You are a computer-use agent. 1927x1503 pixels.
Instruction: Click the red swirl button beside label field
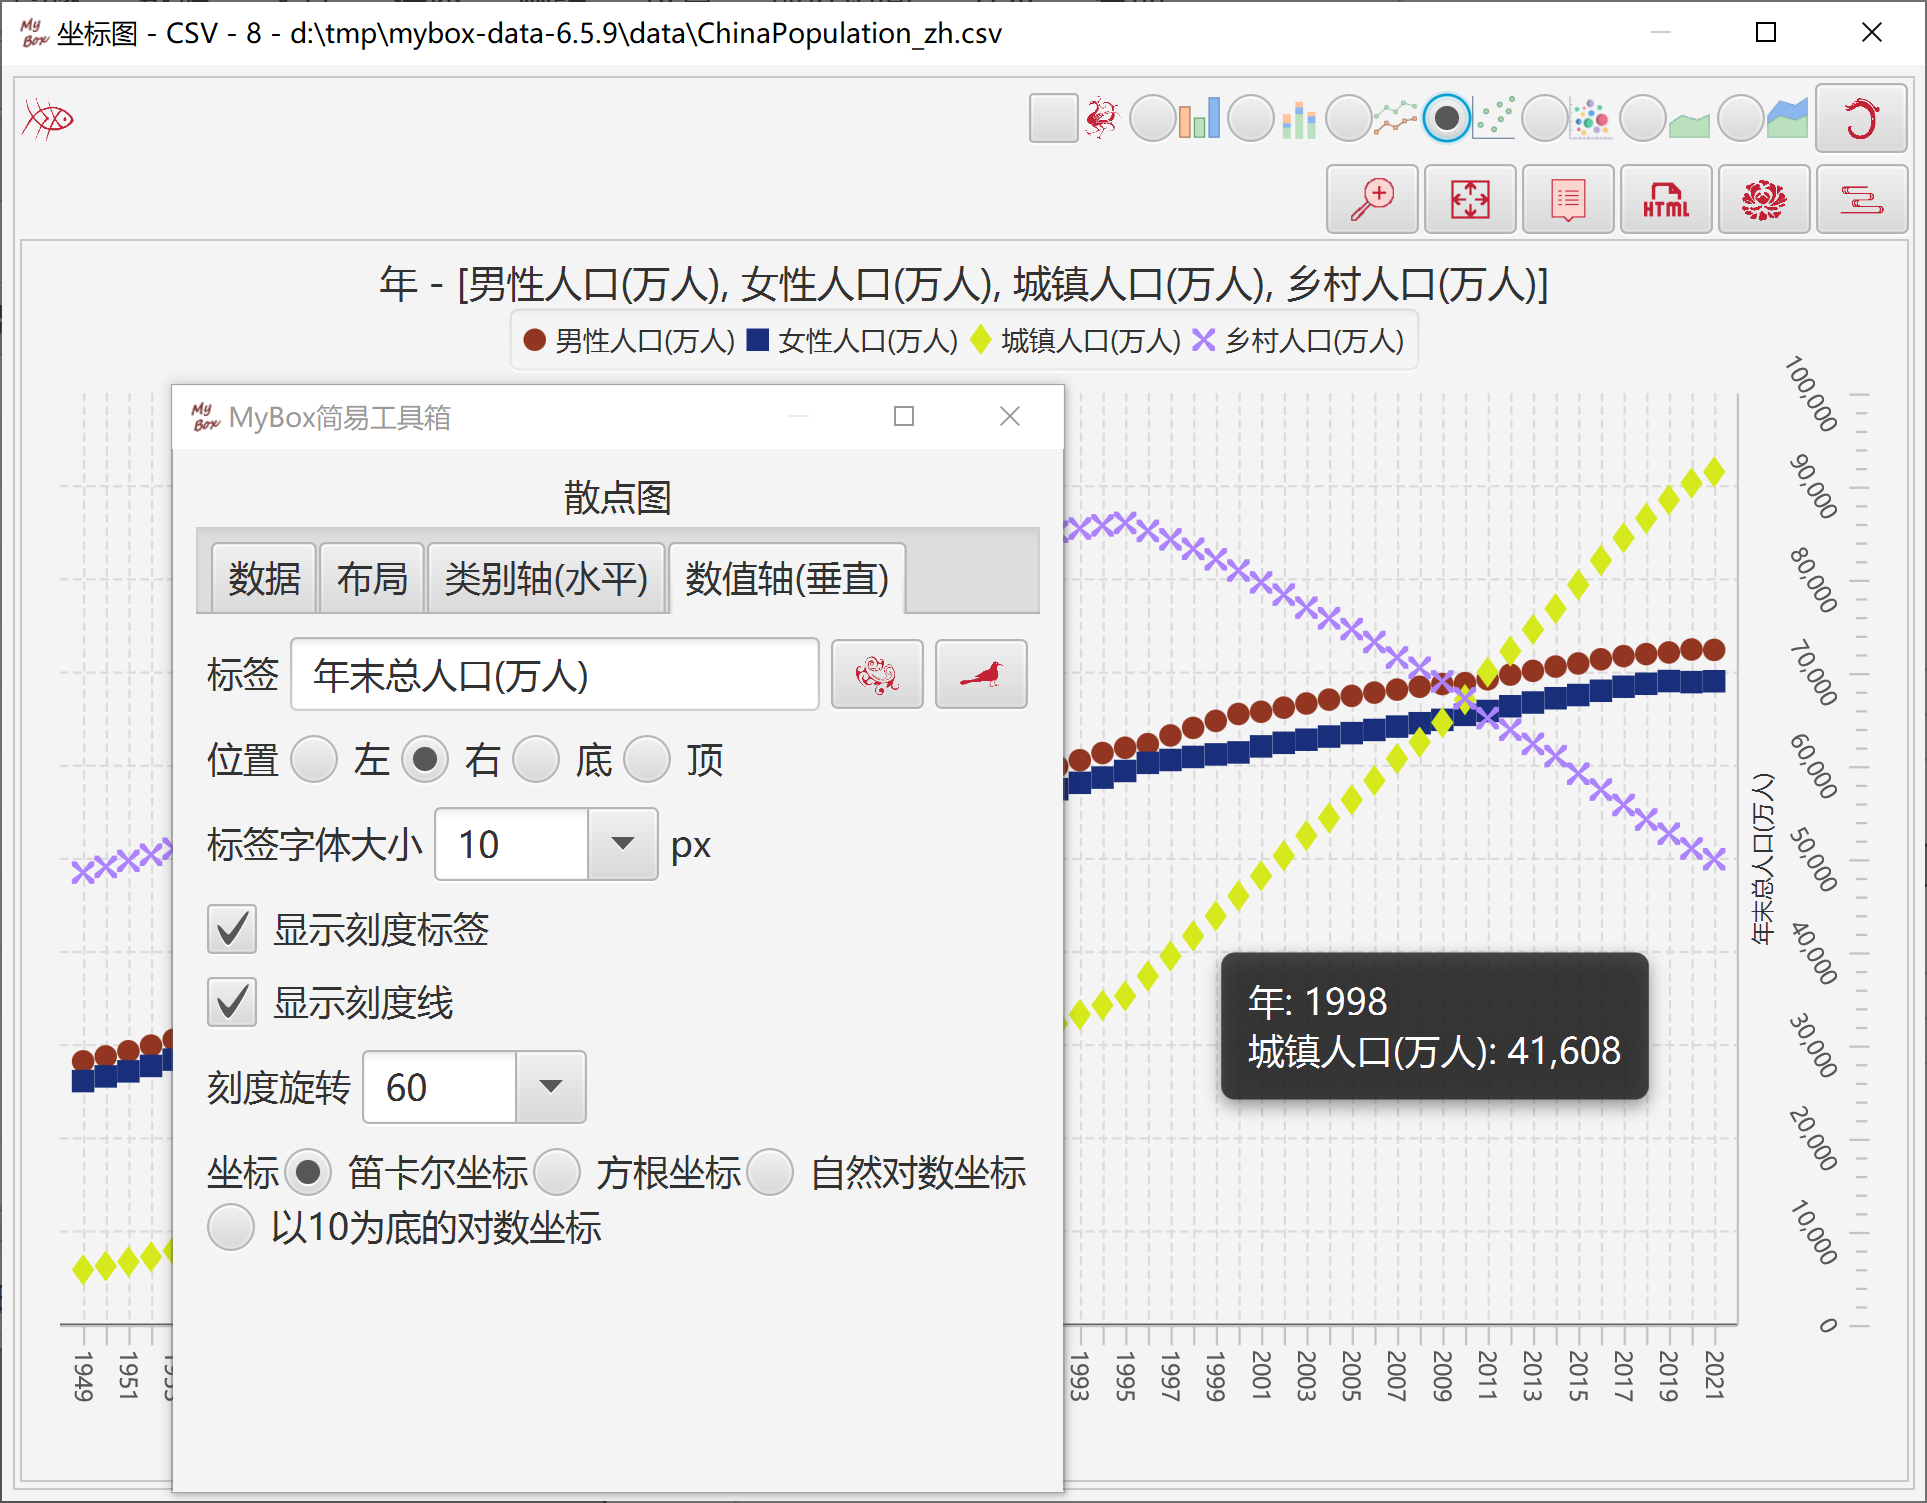(x=877, y=675)
